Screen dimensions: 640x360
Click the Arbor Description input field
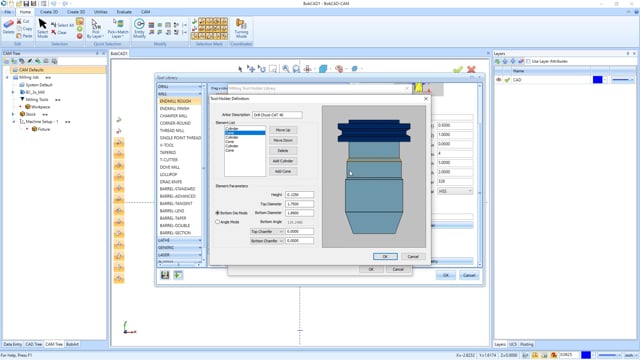277,115
